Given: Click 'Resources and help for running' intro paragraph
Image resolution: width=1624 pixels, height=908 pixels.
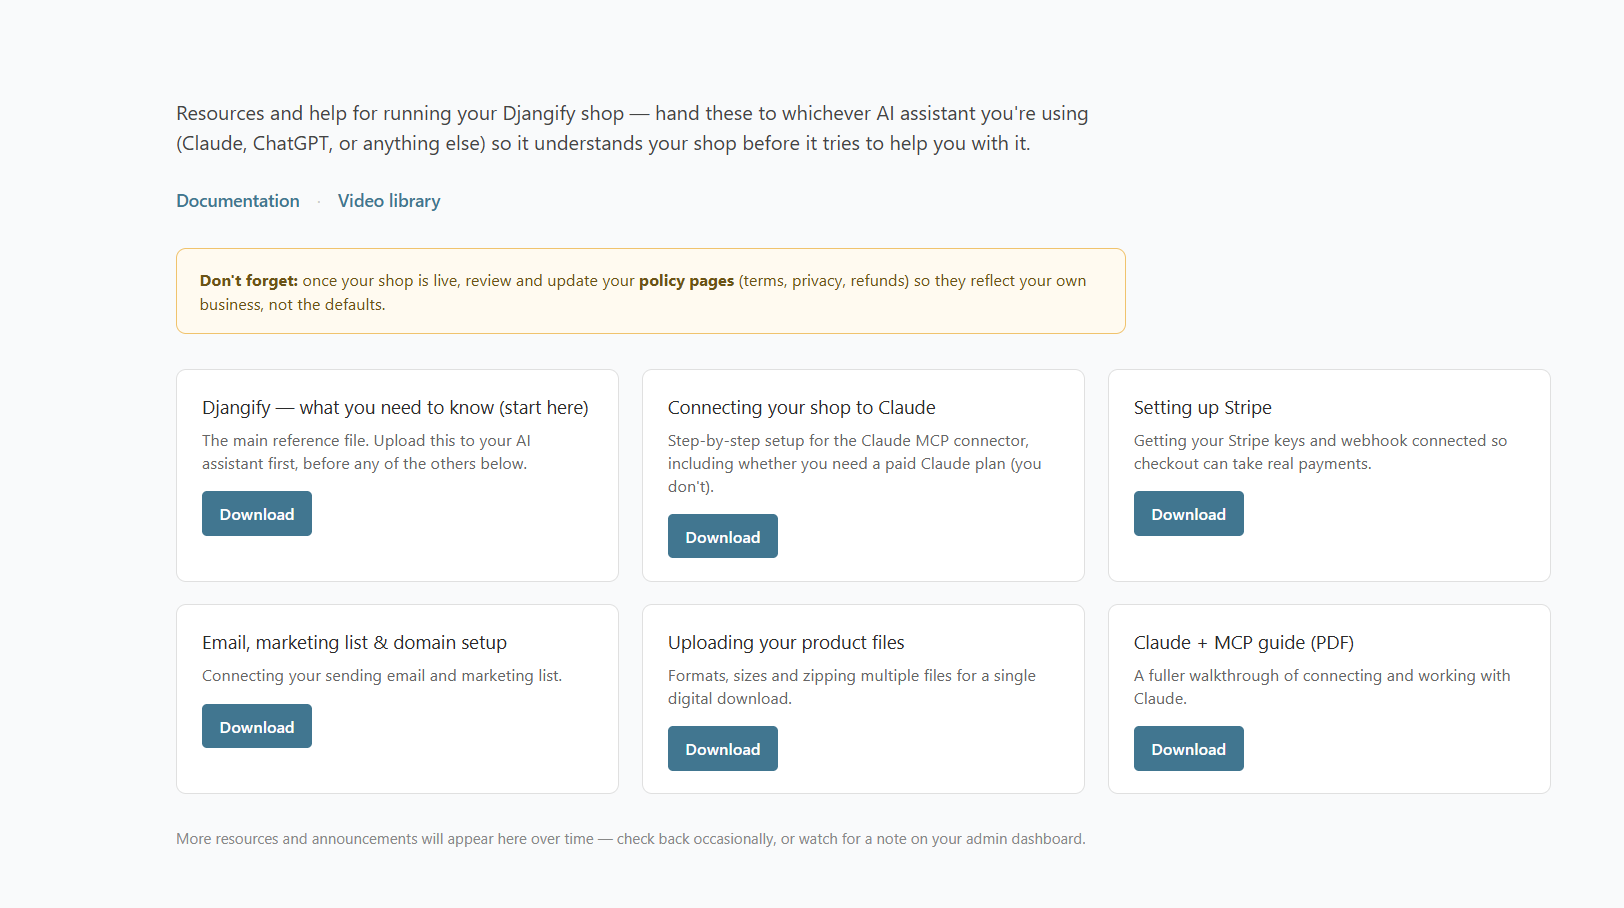Looking at the screenshot, I should pyautogui.click(x=632, y=128).
